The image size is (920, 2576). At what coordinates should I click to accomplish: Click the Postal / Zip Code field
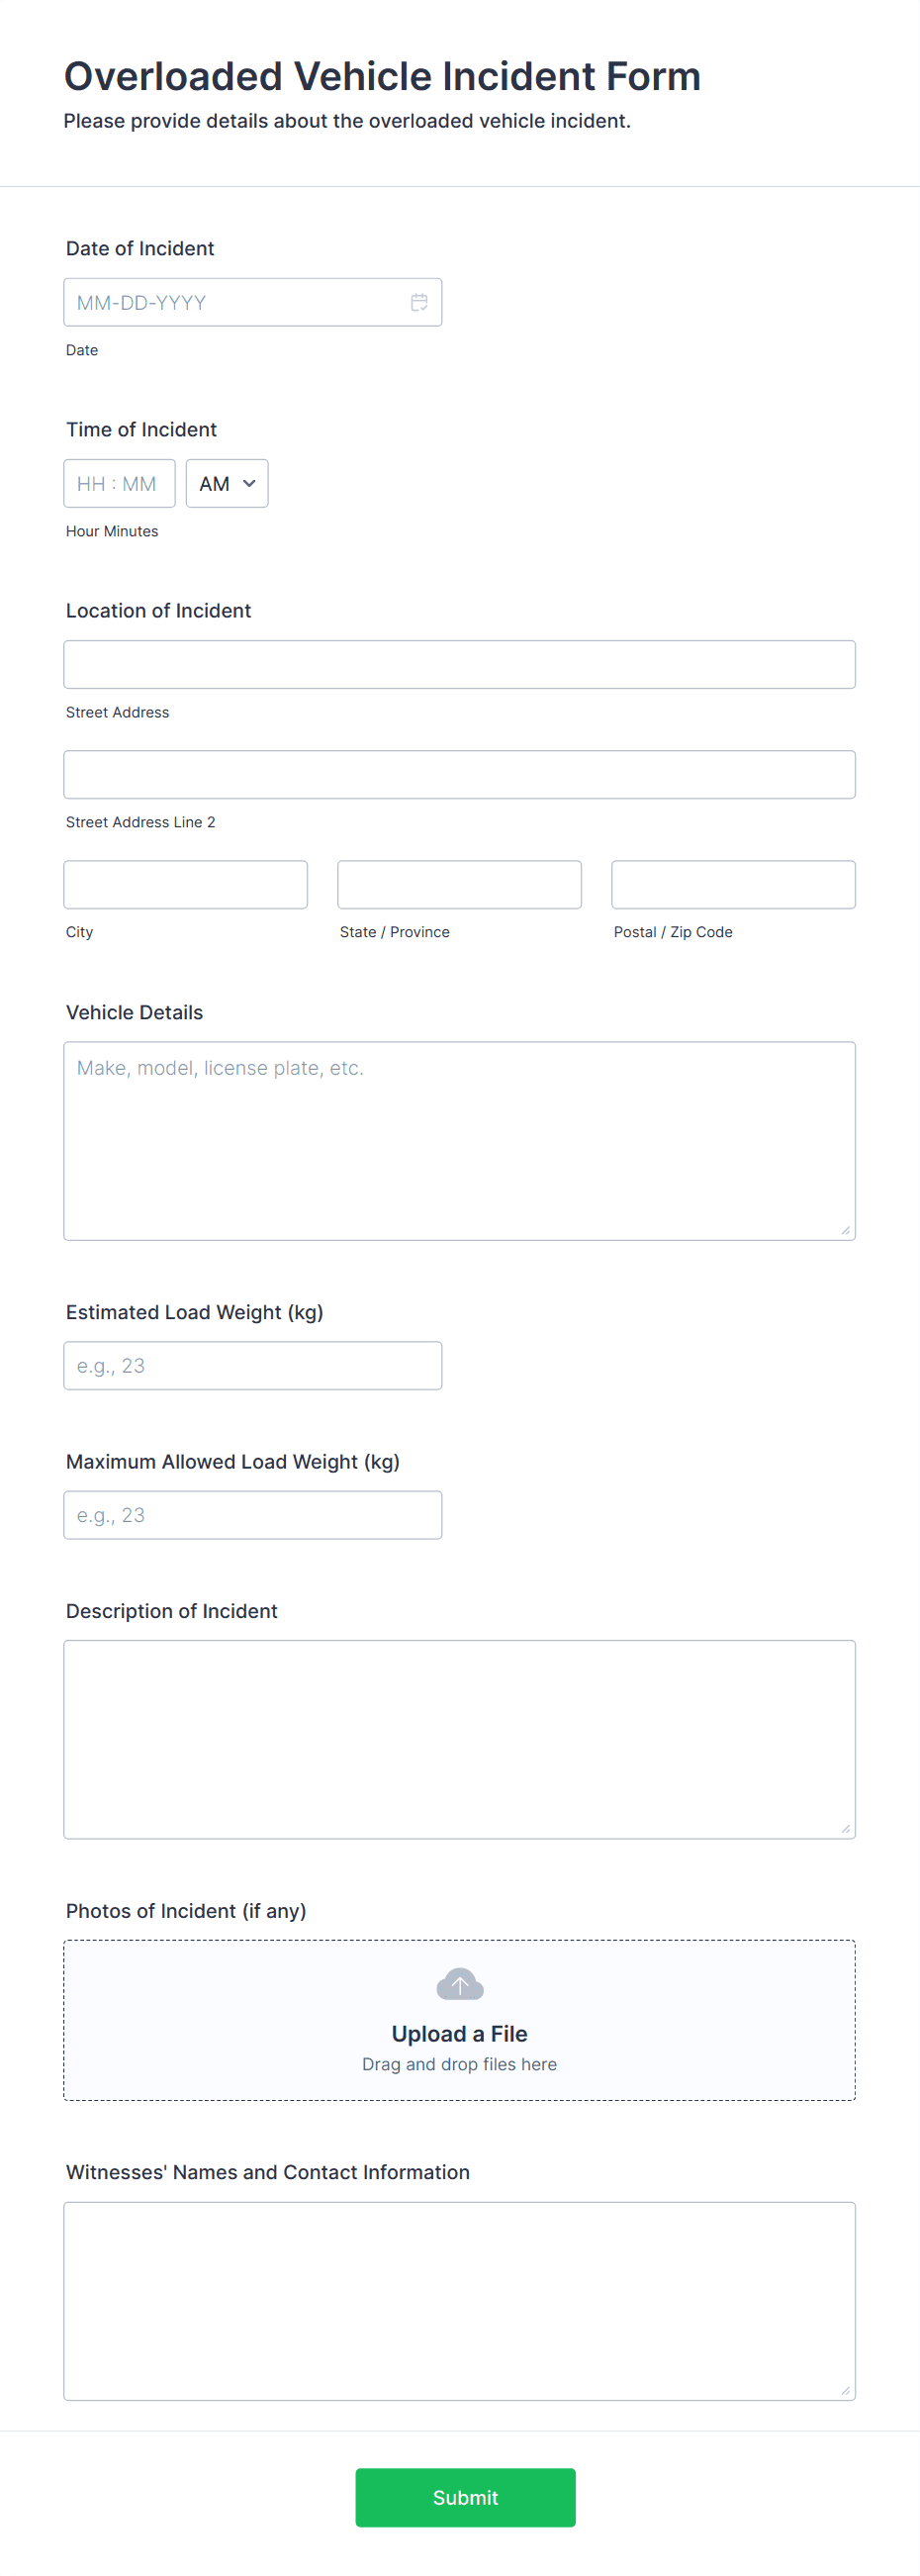coord(734,885)
